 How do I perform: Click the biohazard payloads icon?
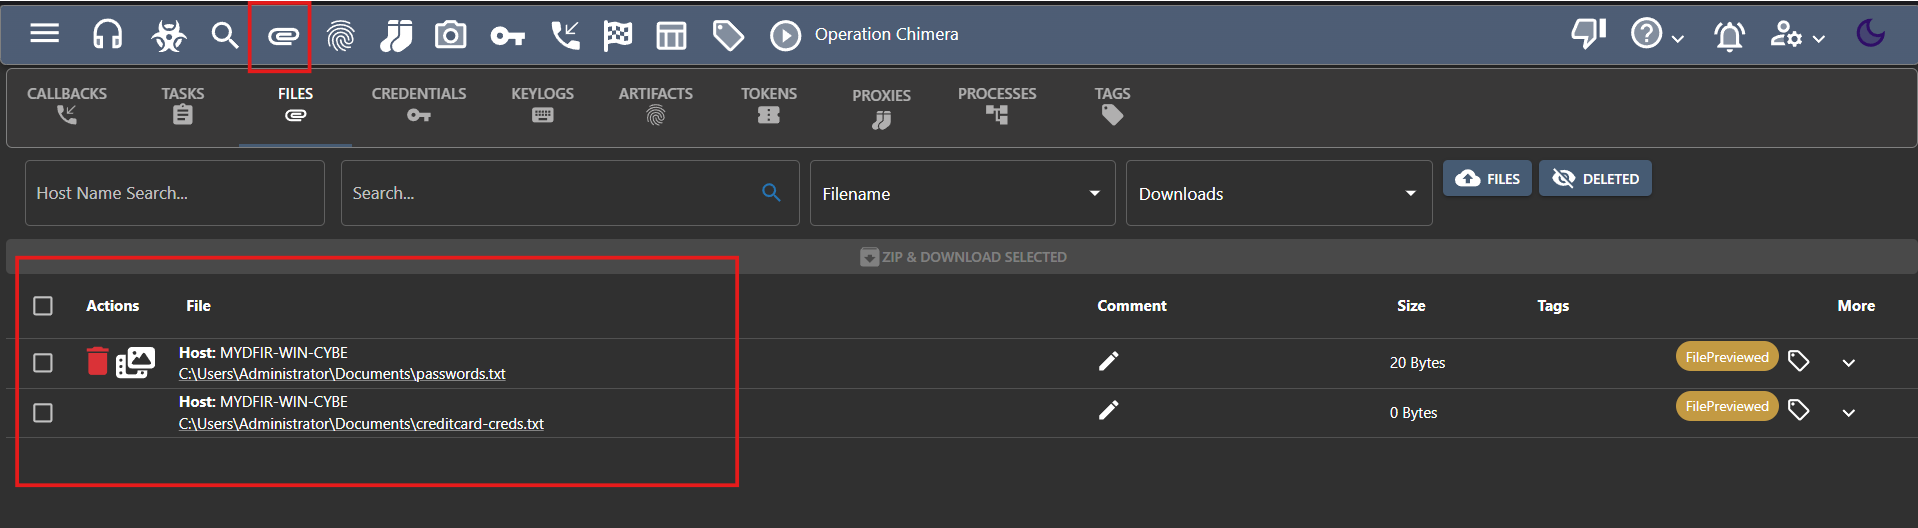pyautogui.click(x=168, y=36)
